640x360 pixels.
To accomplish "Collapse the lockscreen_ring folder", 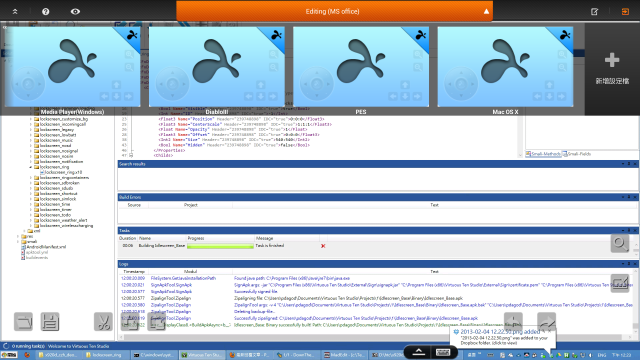I will click(x=31, y=167).
